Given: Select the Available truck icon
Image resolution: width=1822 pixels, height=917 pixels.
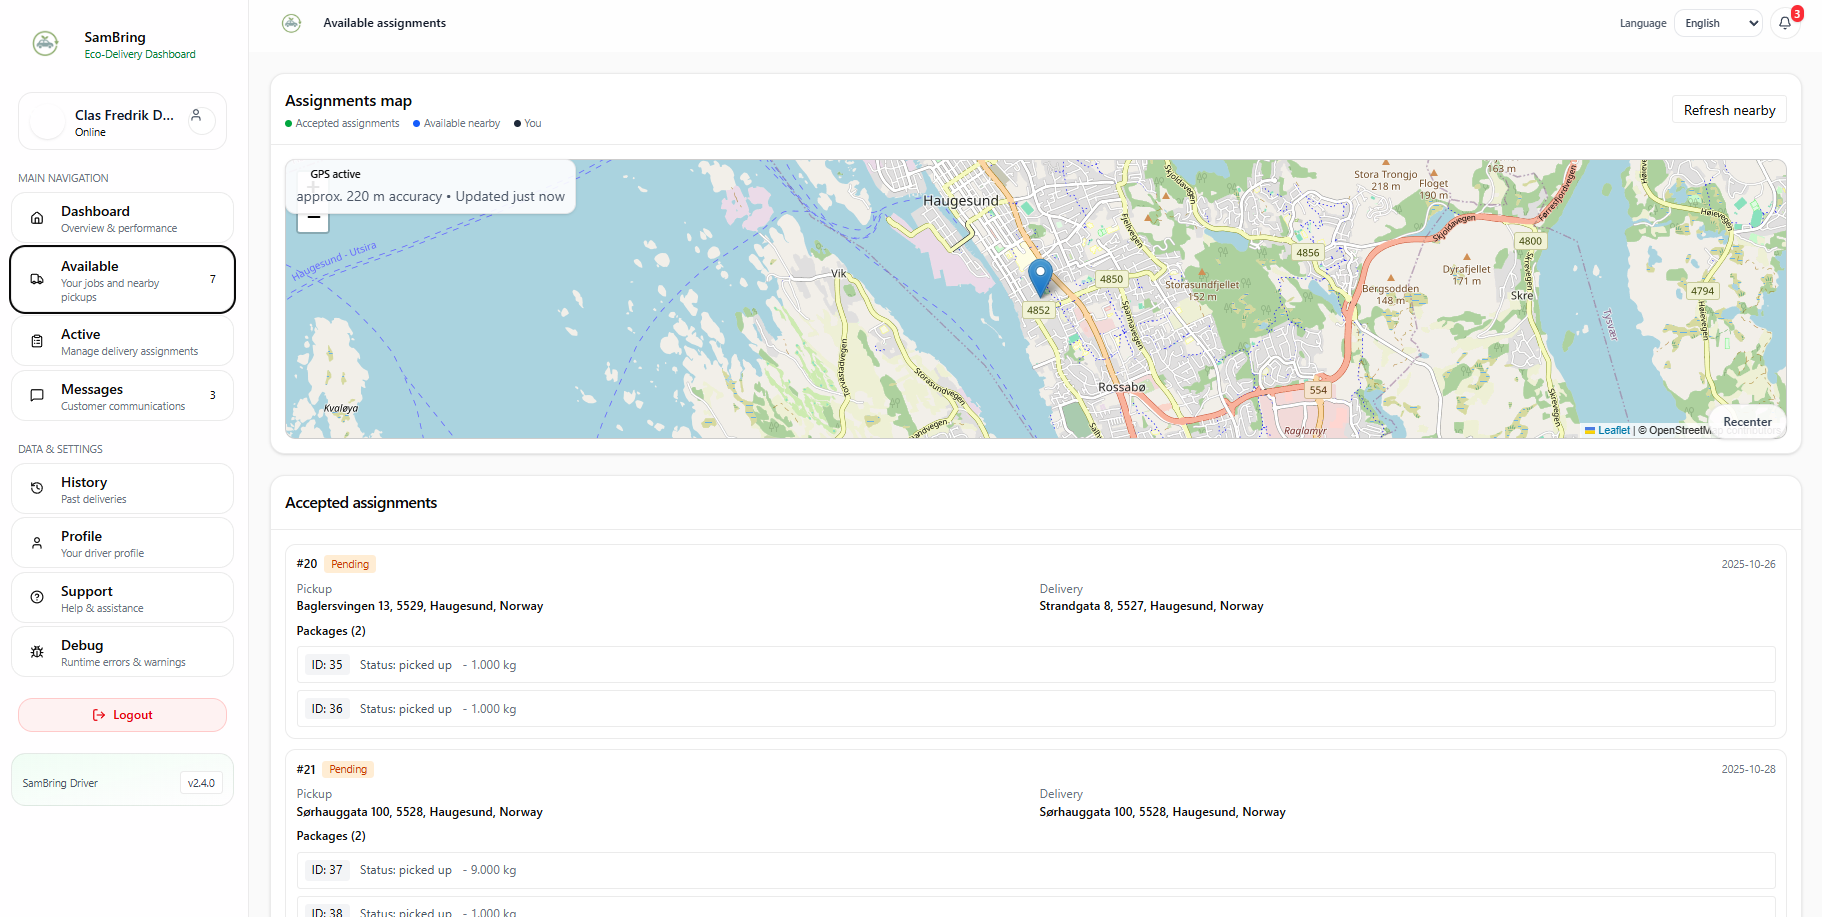Looking at the screenshot, I should [x=37, y=279].
